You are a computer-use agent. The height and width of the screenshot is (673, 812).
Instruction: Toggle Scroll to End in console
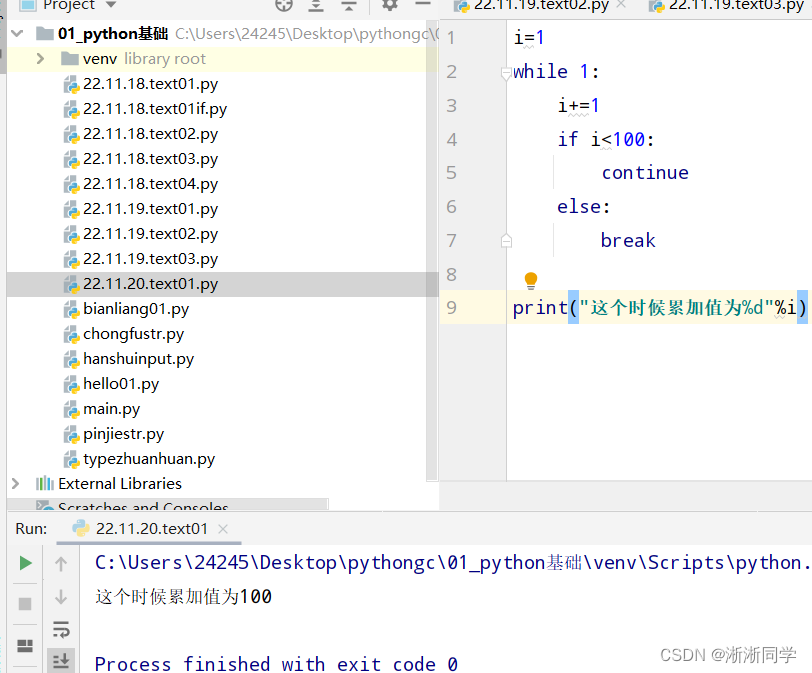click(61, 660)
